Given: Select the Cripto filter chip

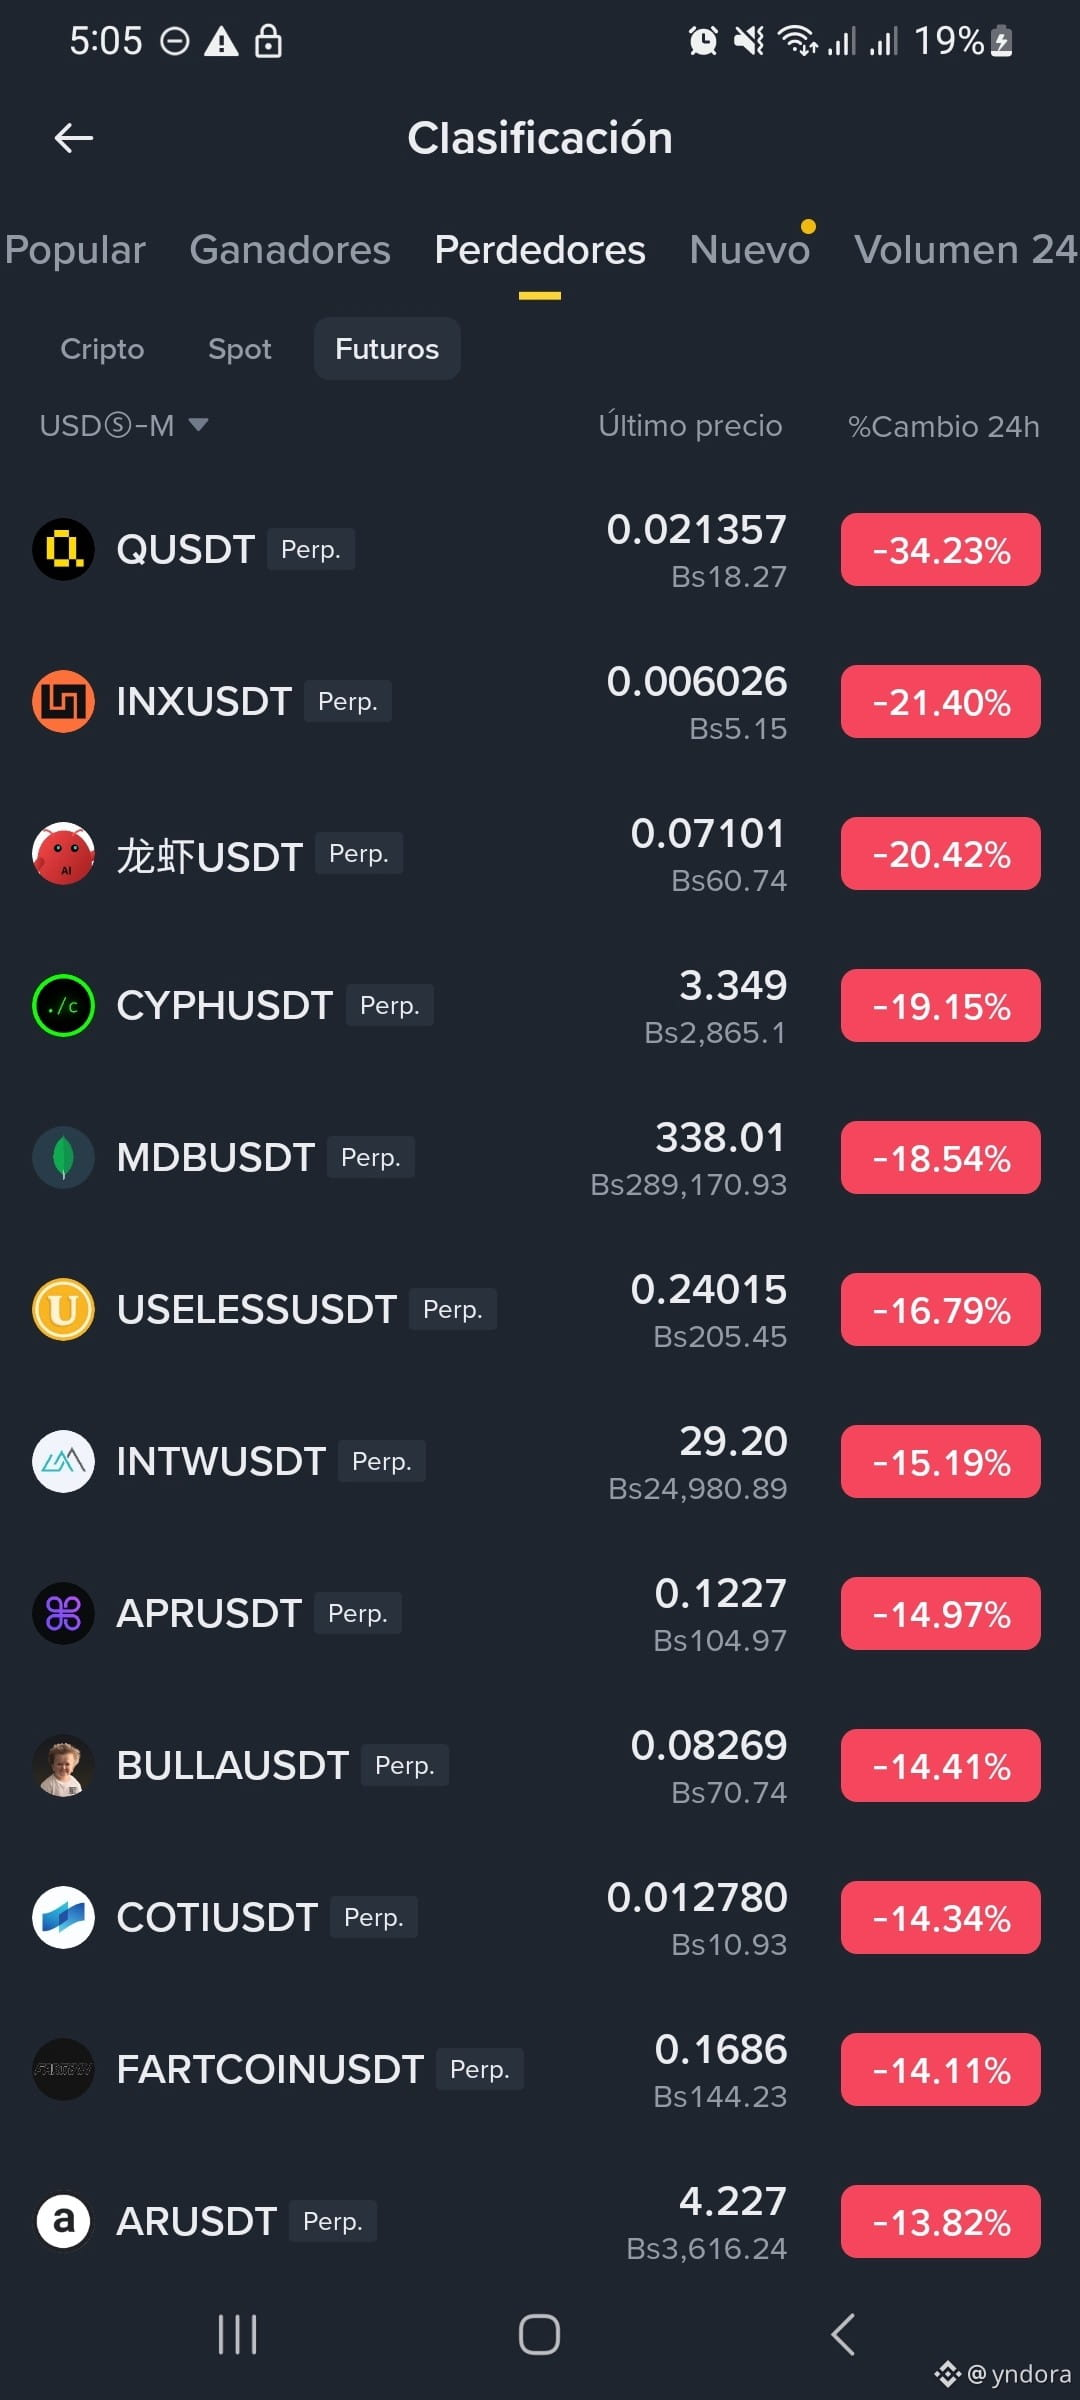Looking at the screenshot, I should (x=102, y=349).
